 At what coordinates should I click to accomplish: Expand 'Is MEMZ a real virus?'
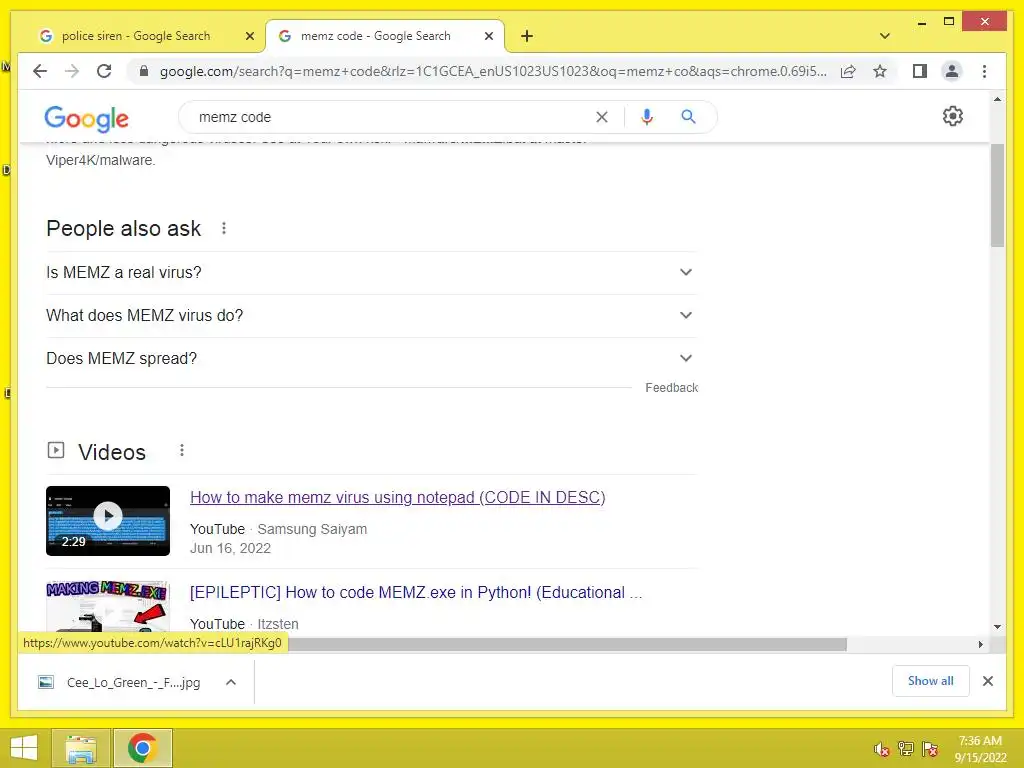tap(371, 272)
